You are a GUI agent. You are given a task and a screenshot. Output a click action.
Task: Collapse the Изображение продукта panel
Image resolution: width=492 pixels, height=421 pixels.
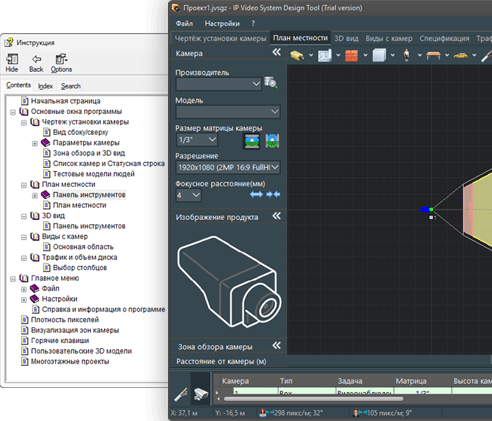[277, 216]
